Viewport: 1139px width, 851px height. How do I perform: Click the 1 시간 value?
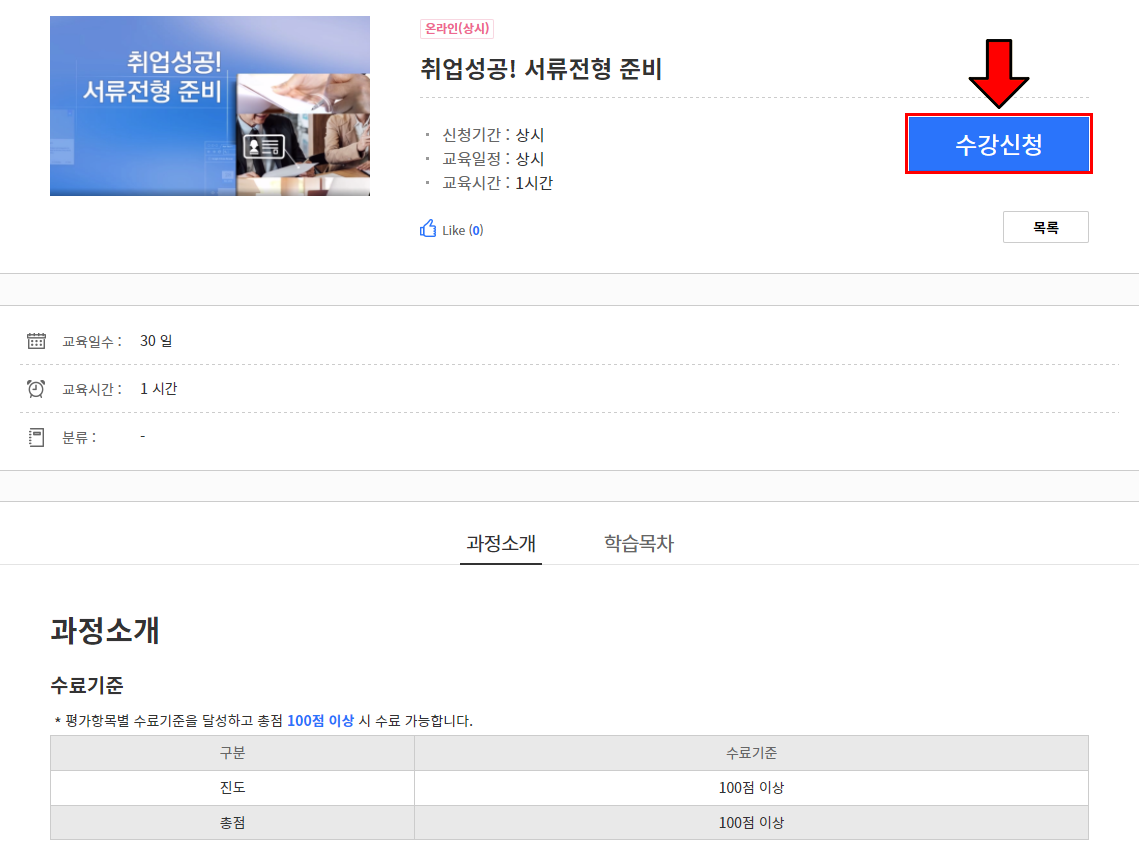pyautogui.click(x=158, y=388)
